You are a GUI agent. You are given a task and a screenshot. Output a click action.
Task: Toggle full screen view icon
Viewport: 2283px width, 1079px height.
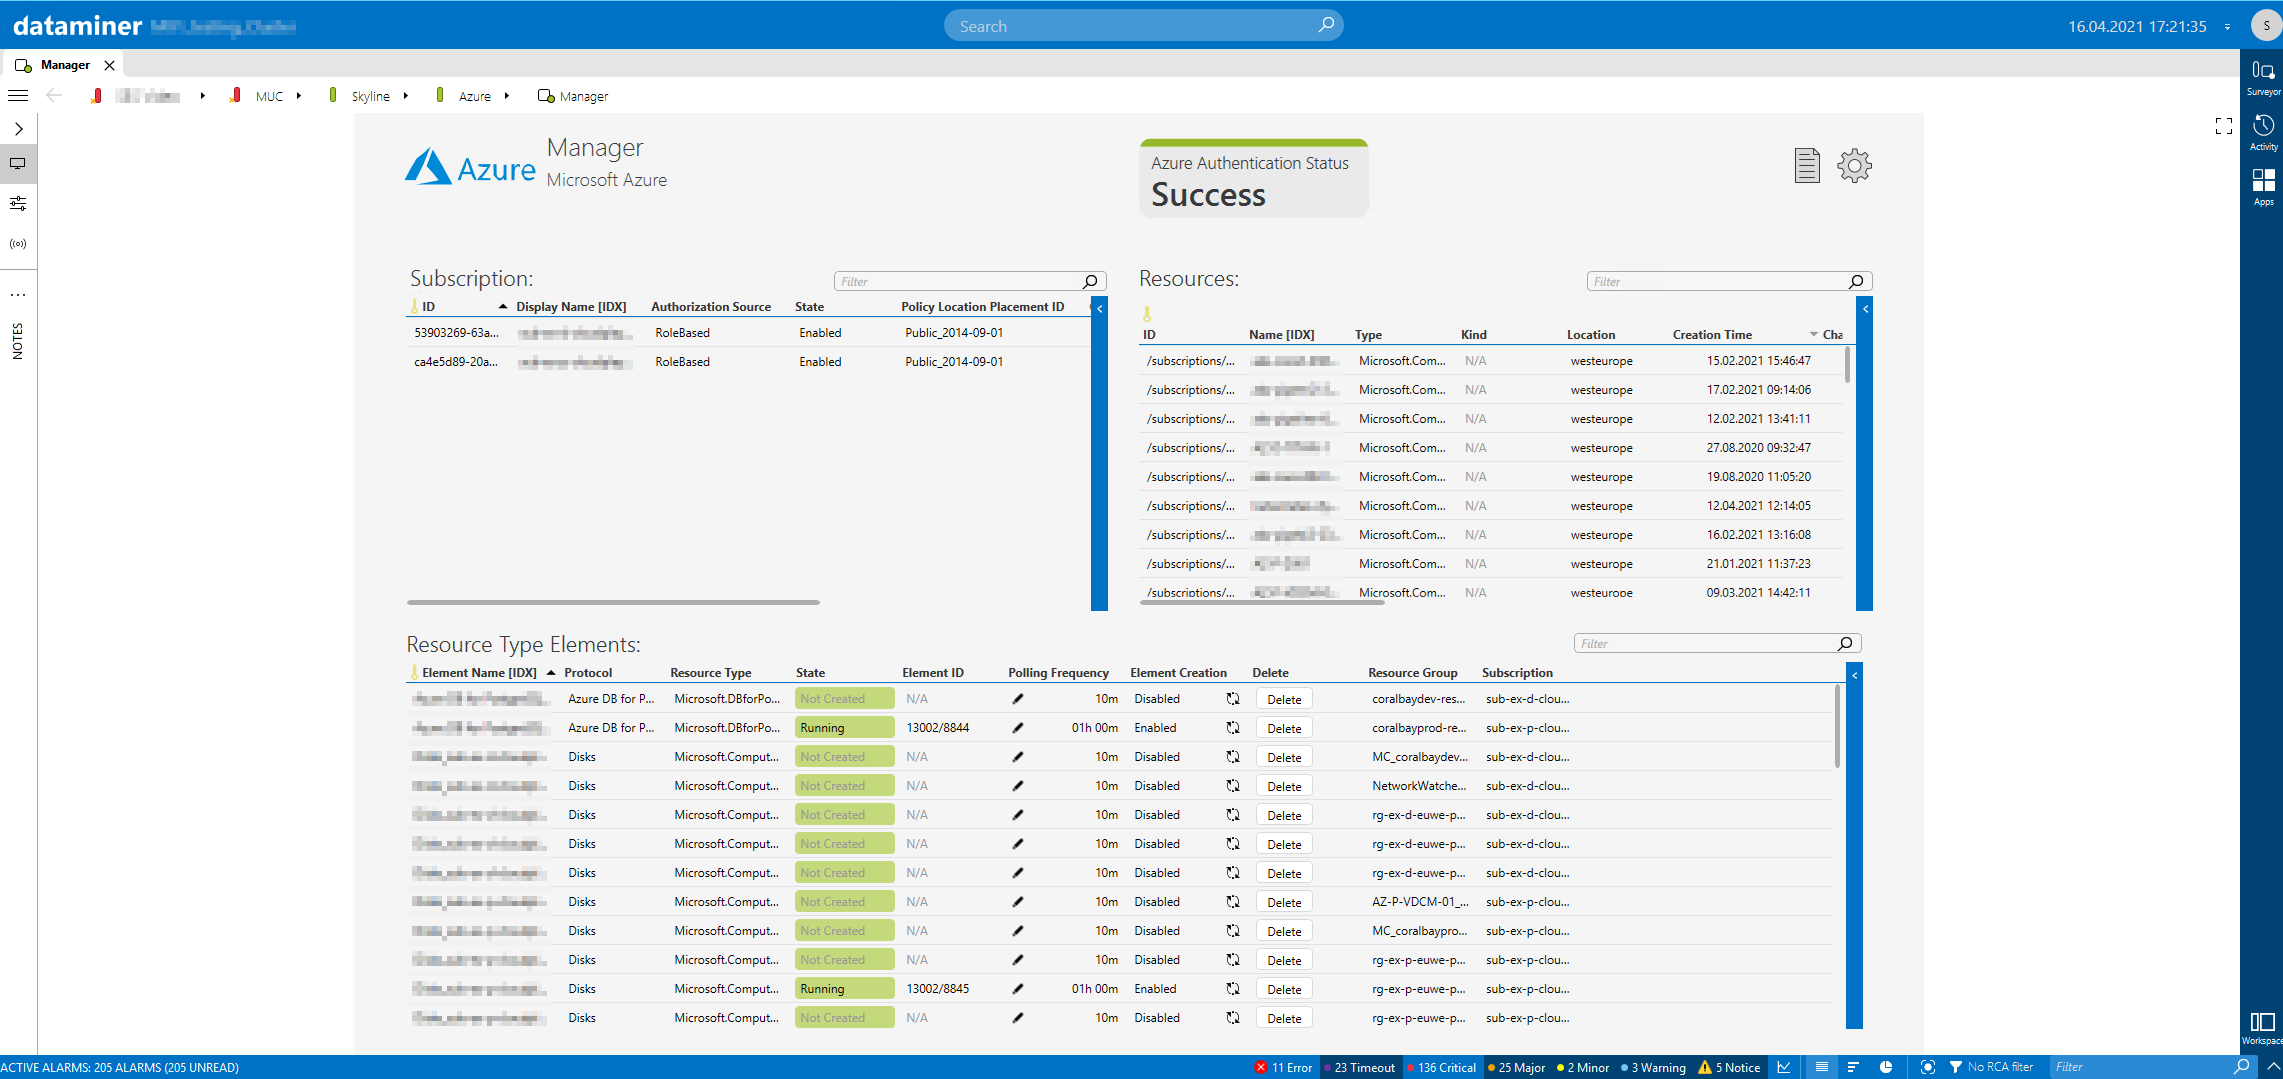[2224, 126]
